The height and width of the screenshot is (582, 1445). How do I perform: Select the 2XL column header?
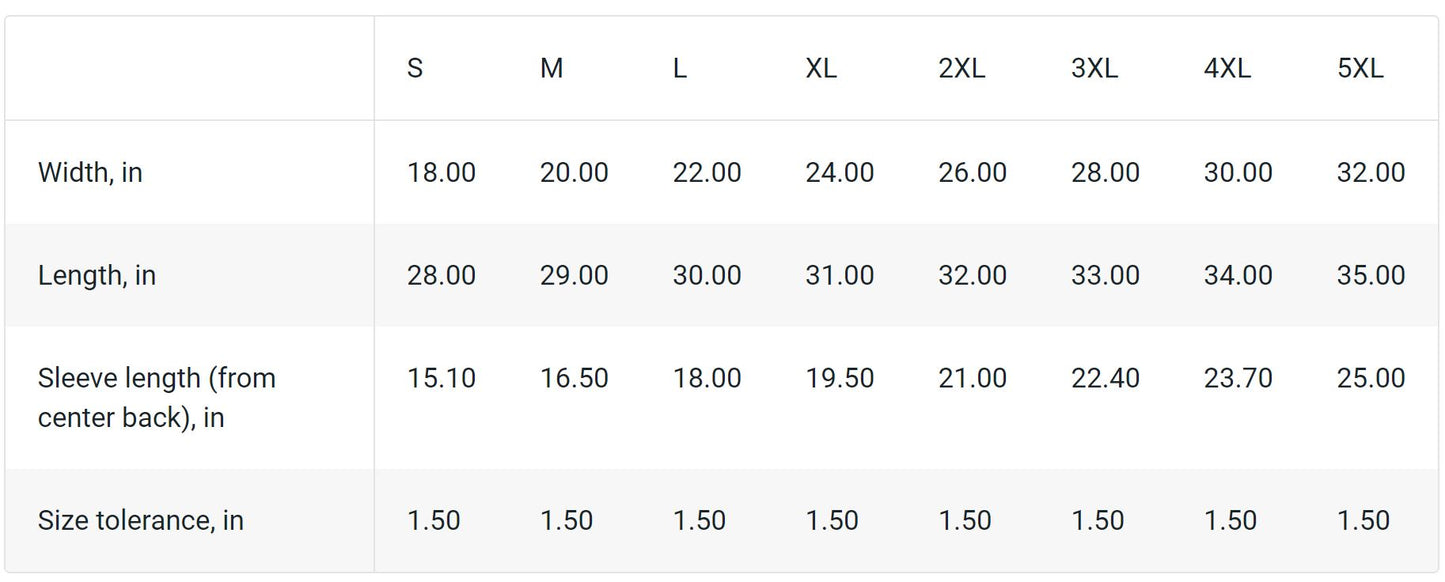(961, 68)
